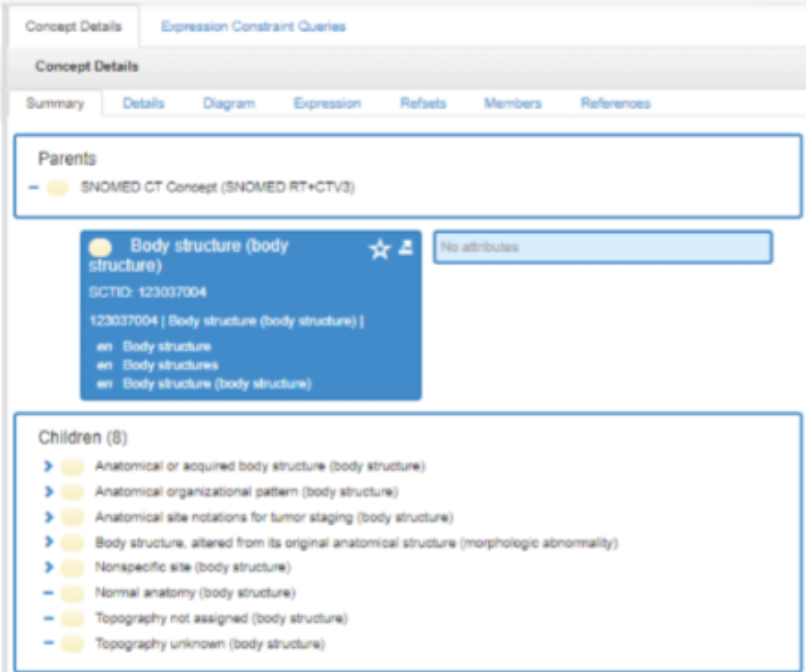Click the star favorite icon on Body structure card

tap(379, 250)
